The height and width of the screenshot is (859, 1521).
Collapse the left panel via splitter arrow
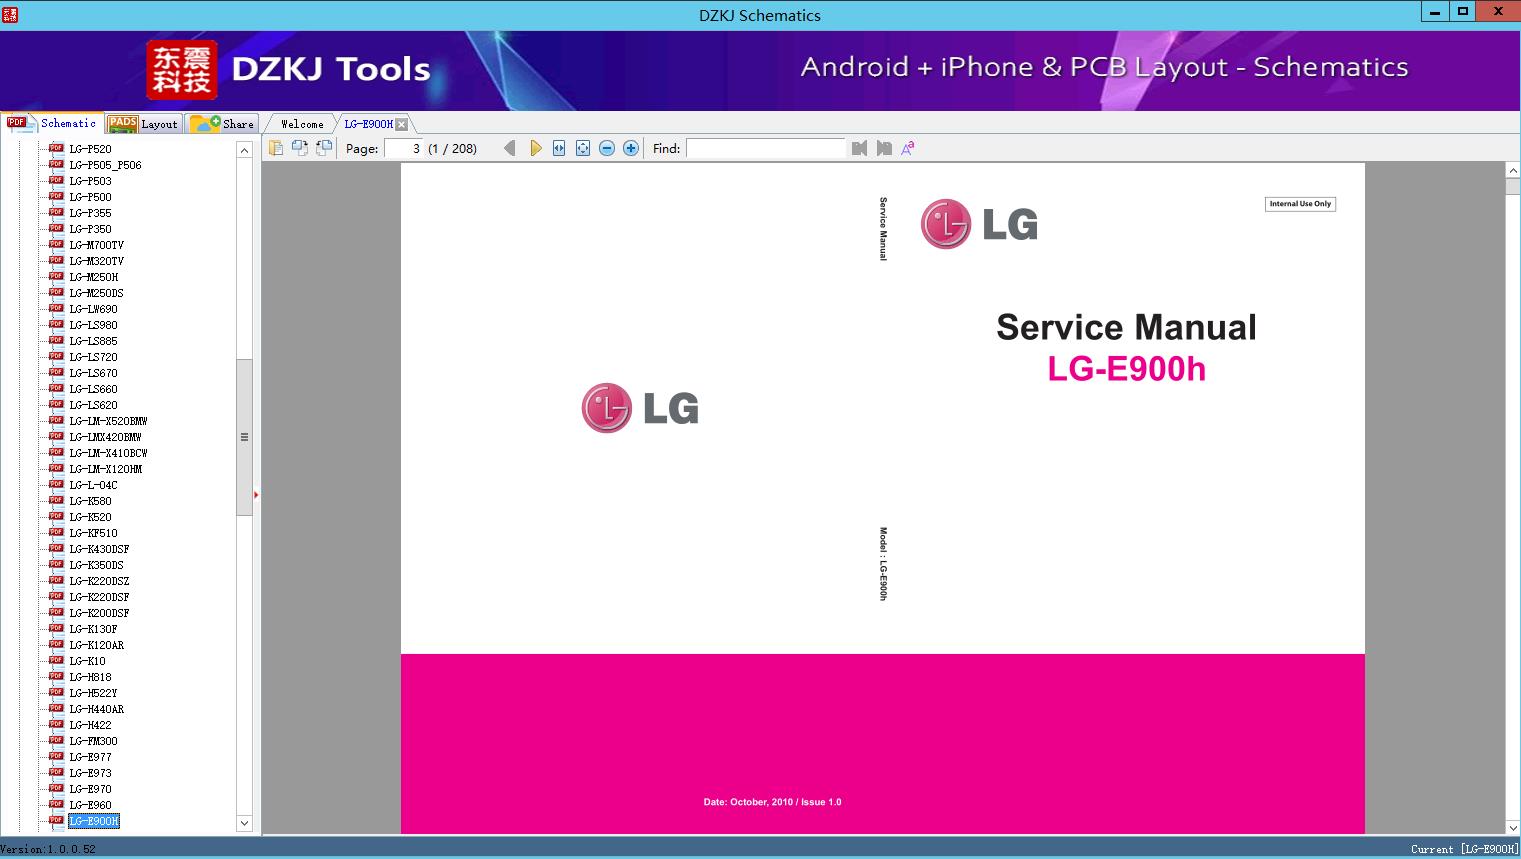[256, 494]
